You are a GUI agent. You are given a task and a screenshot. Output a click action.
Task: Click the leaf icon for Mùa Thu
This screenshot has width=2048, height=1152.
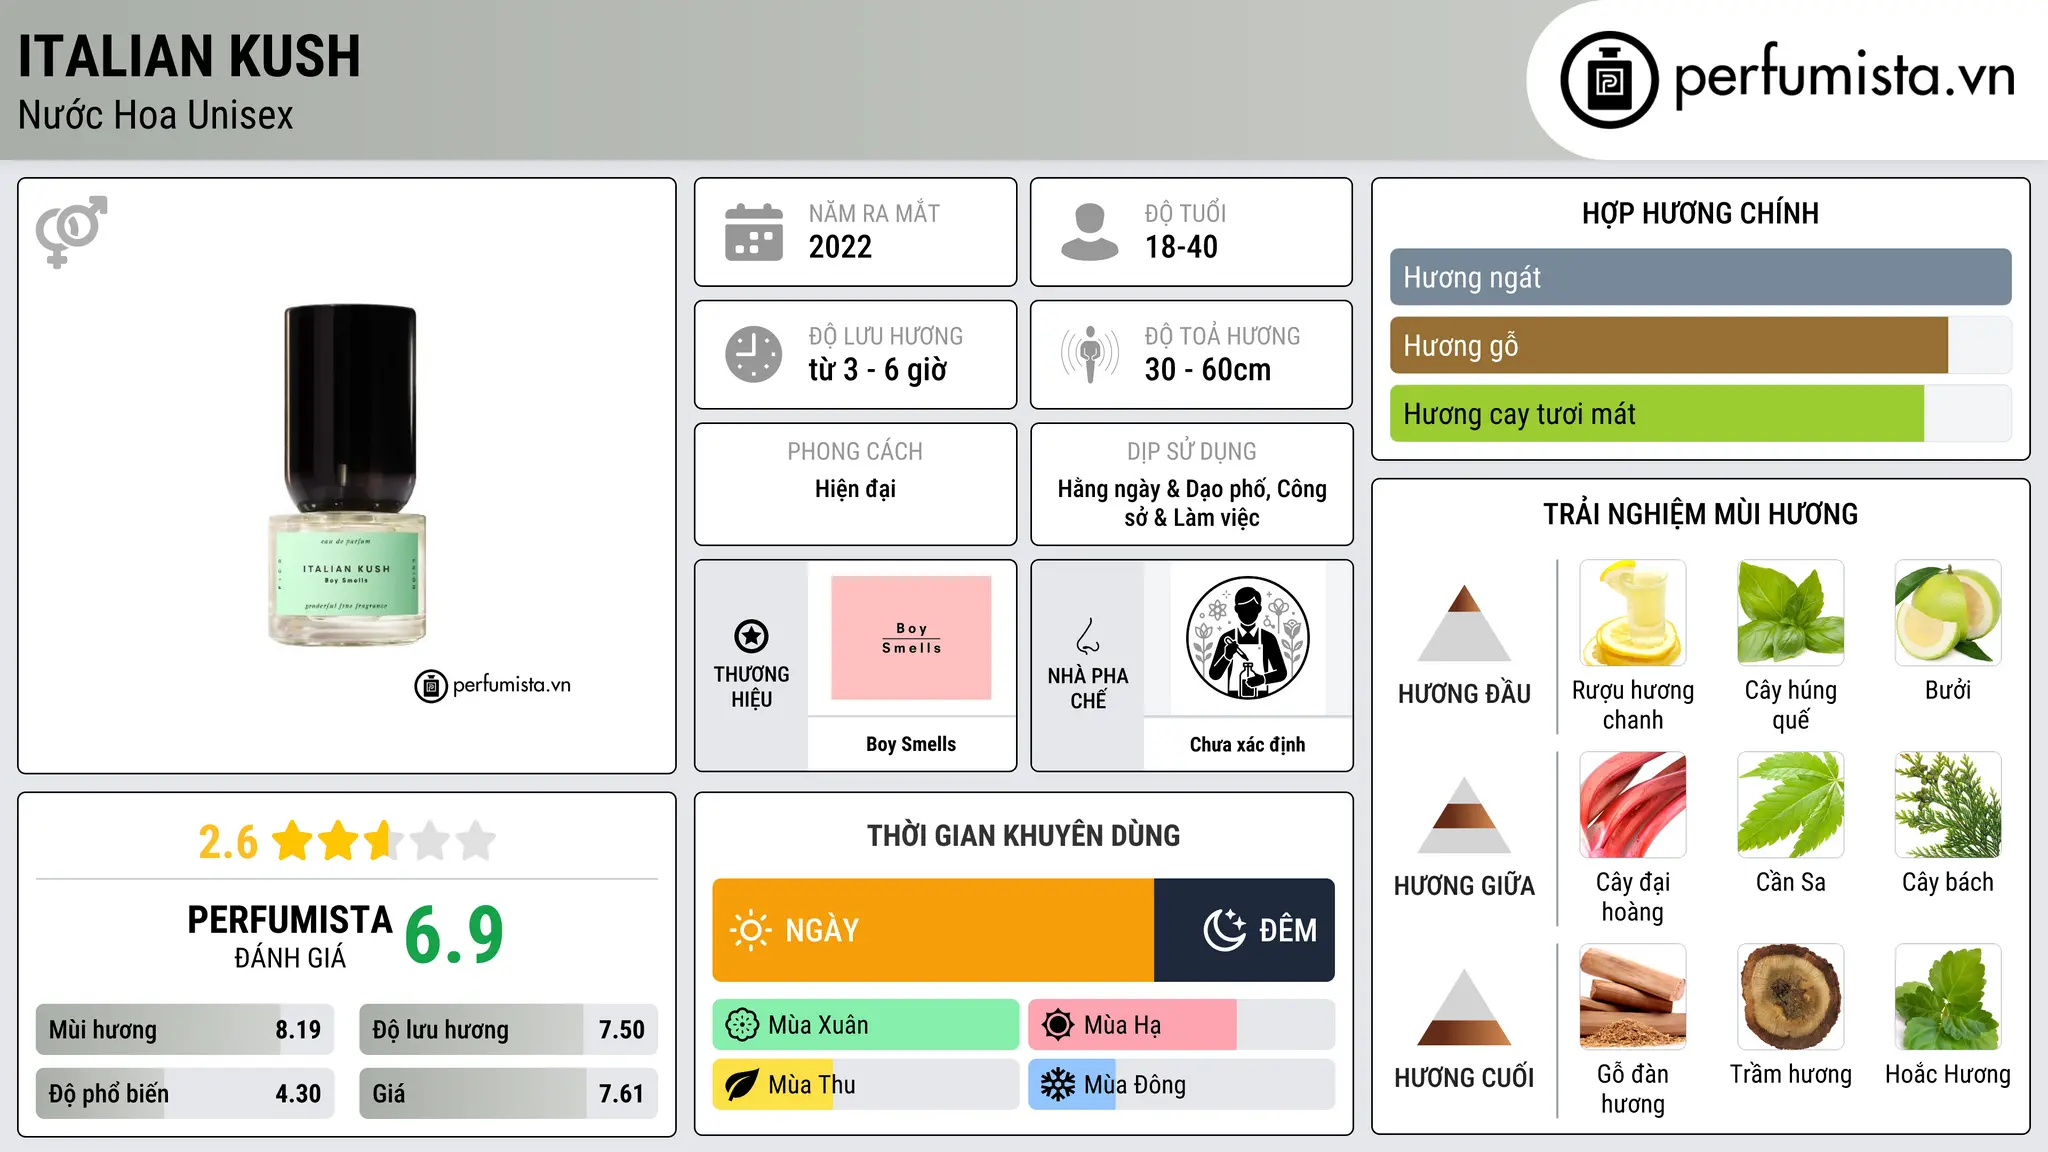(742, 1085)
